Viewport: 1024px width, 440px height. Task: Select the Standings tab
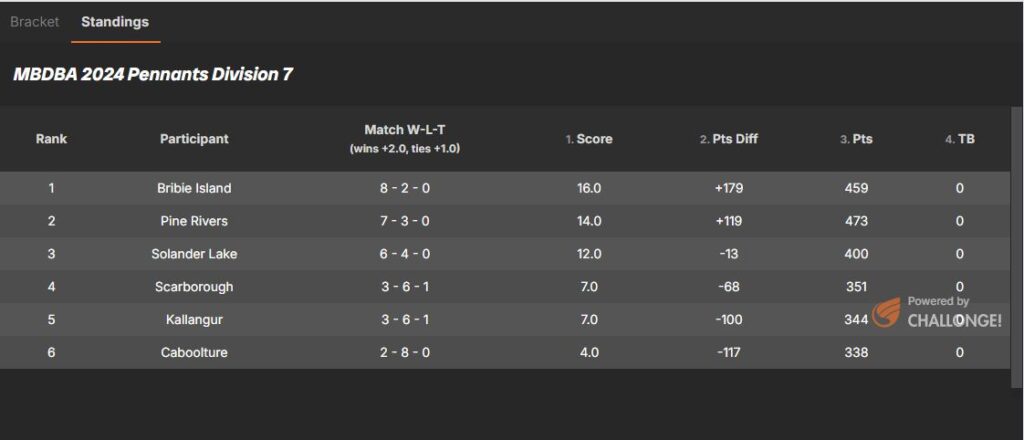point(115,21)
